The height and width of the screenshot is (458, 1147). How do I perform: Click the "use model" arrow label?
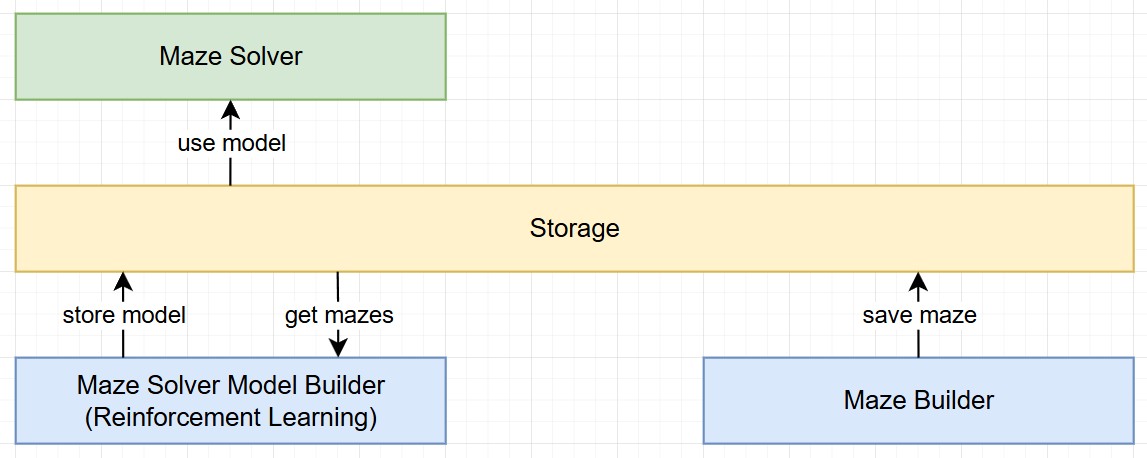[x=231, y=143]
